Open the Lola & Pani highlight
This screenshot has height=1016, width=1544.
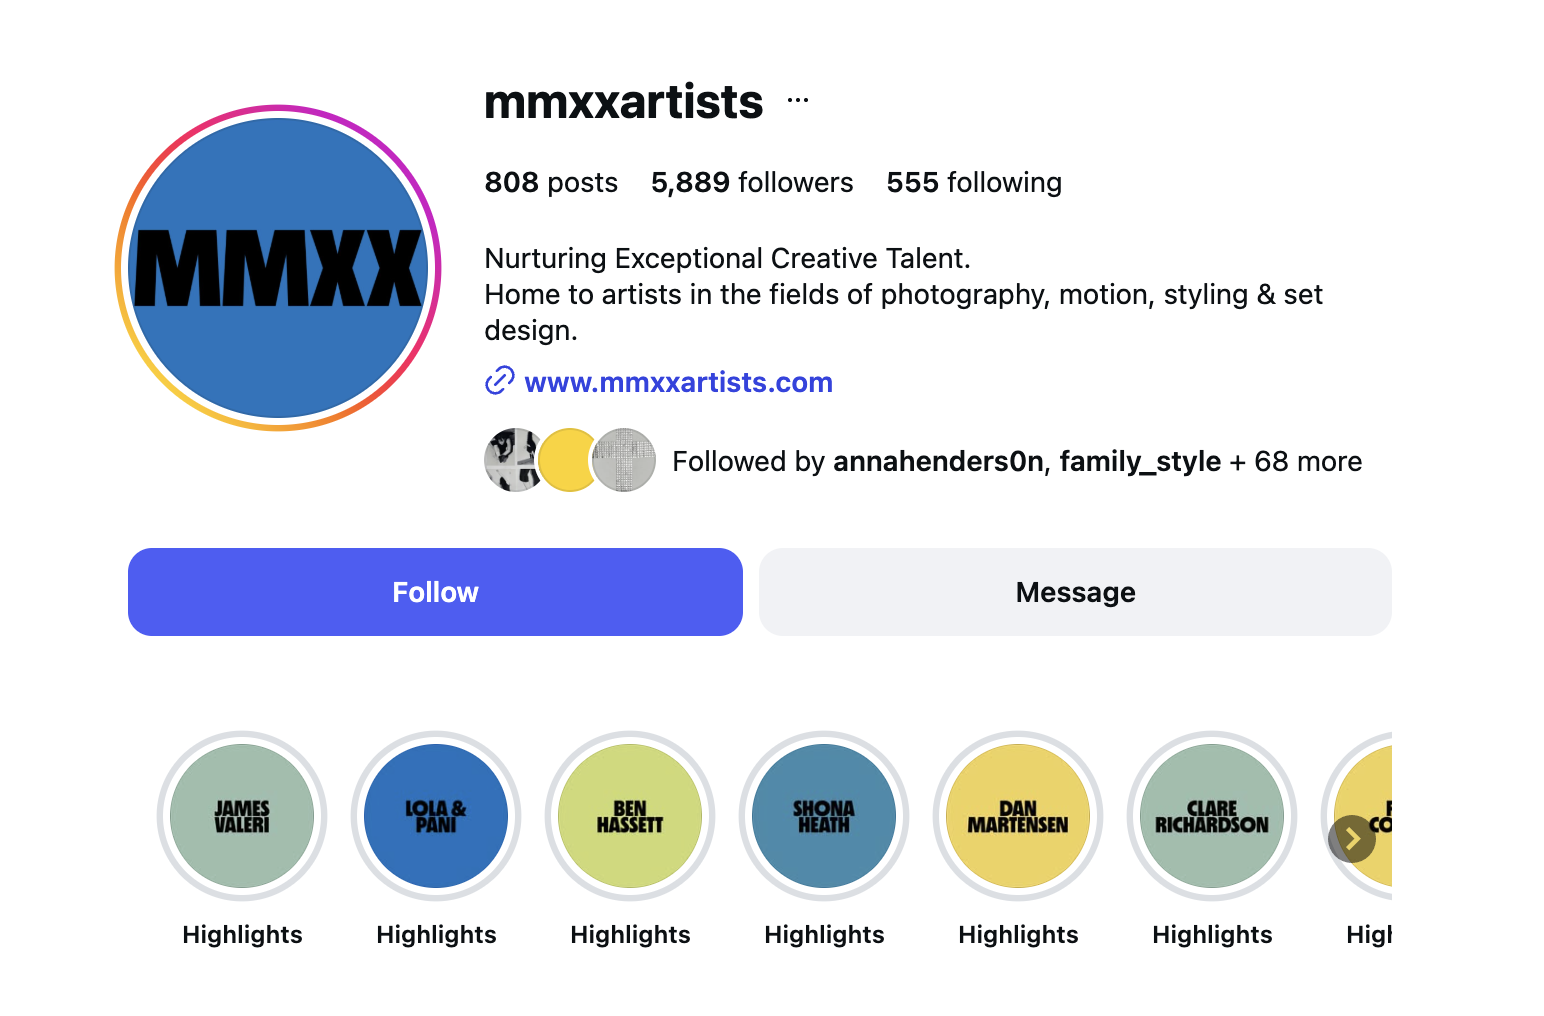436,816
